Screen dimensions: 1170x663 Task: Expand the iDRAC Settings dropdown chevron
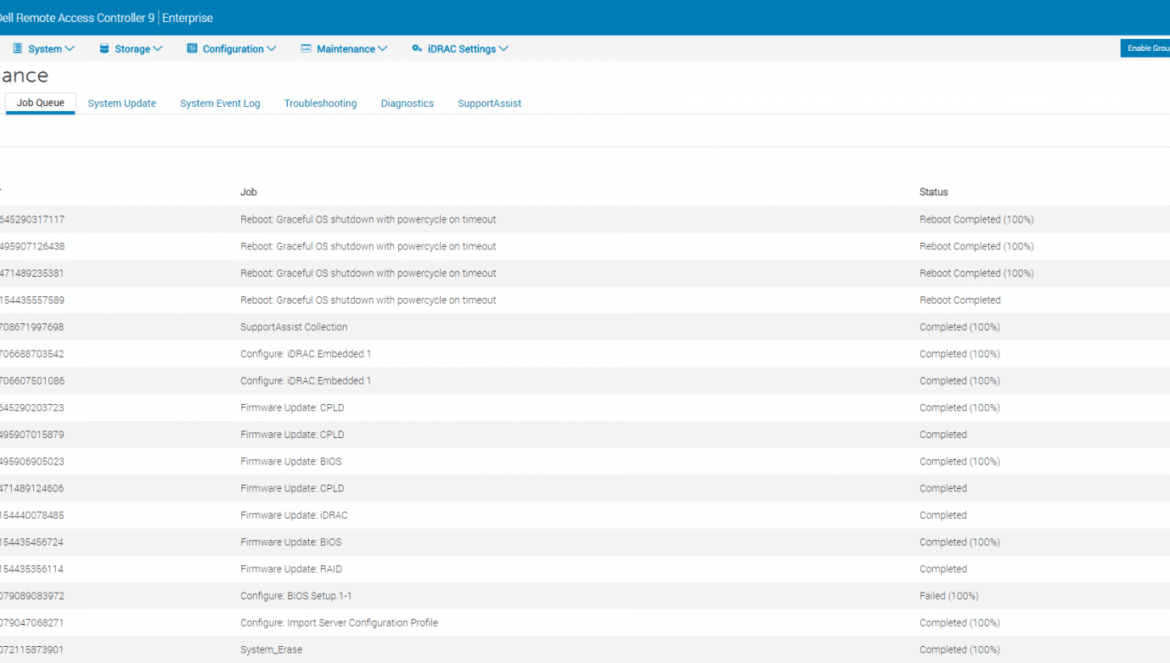[x=504, y=48]
